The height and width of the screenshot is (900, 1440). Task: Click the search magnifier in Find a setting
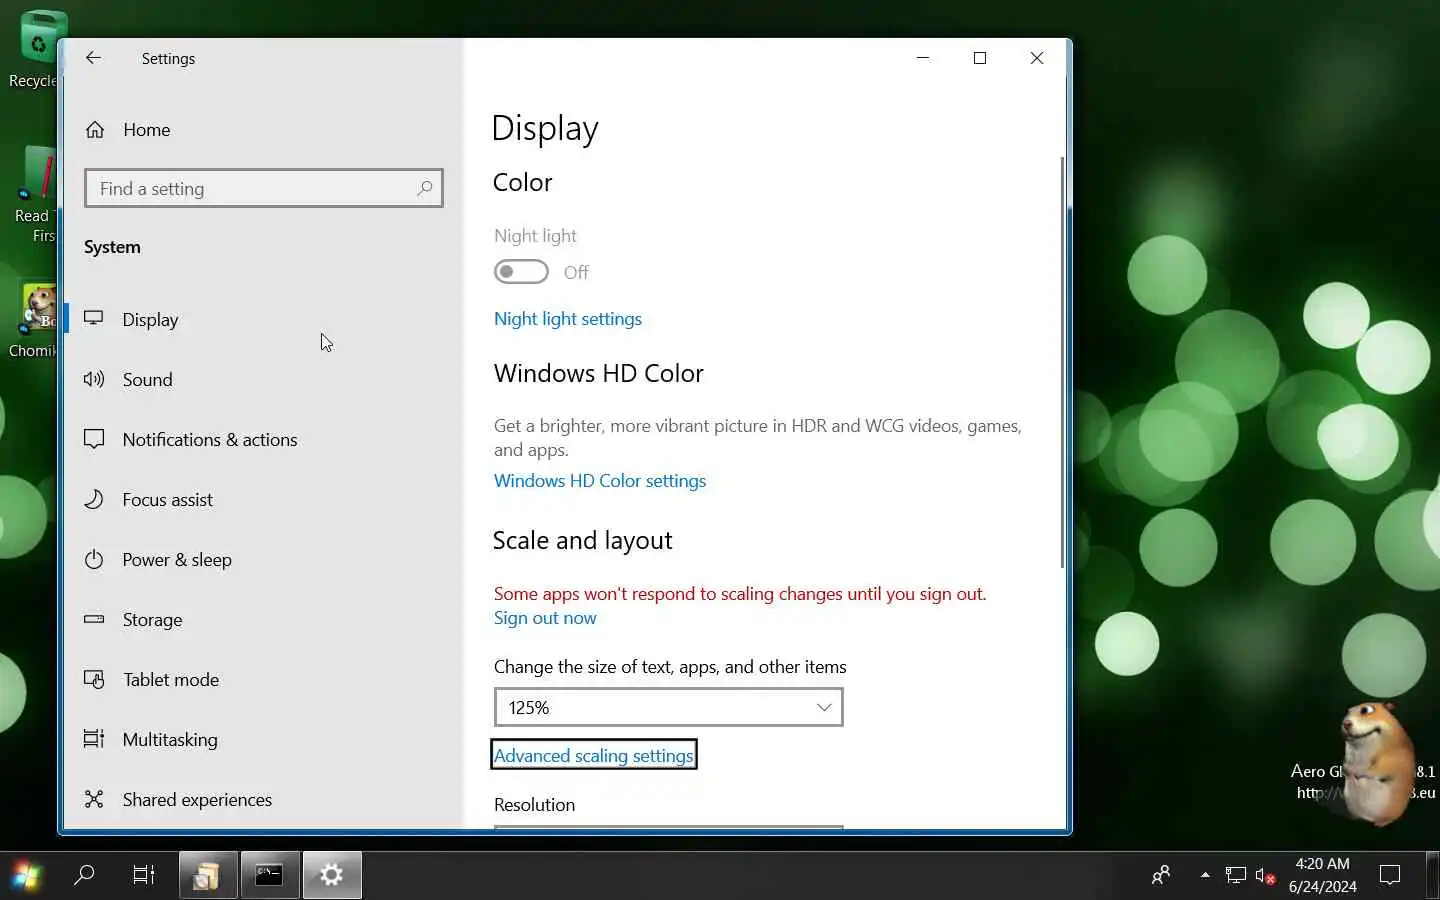424,188
